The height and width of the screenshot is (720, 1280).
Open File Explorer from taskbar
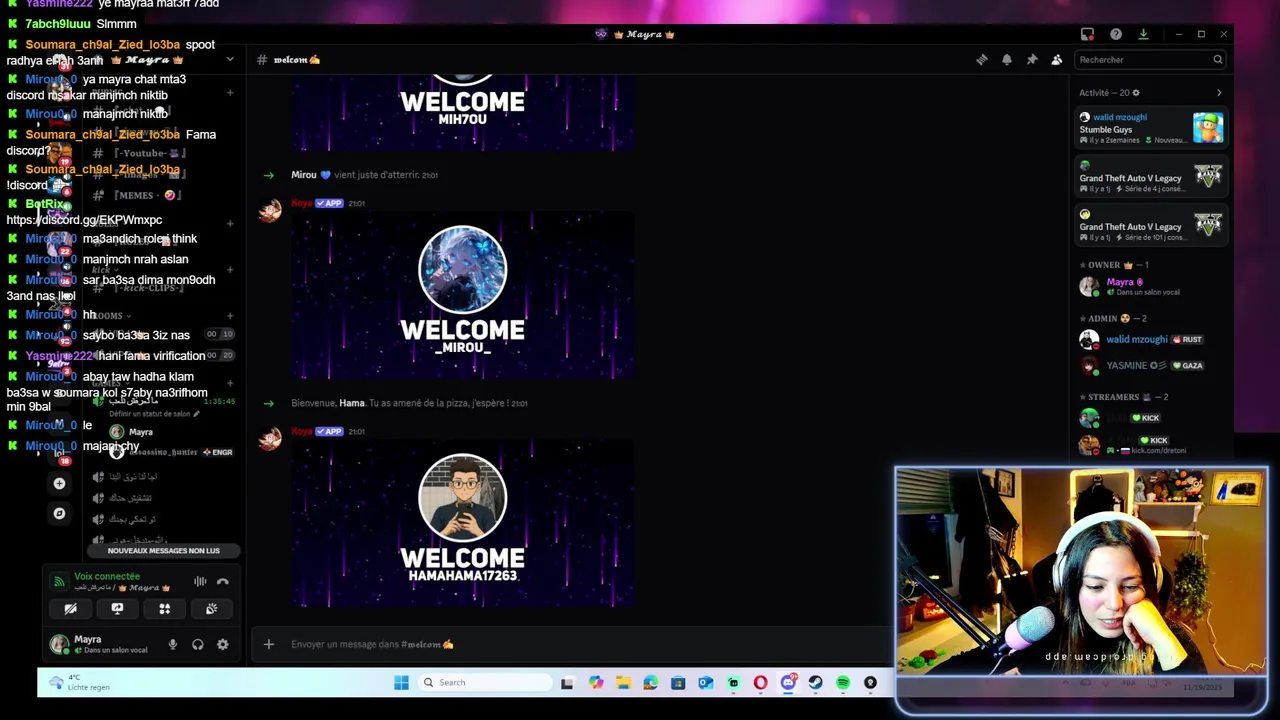623,683
